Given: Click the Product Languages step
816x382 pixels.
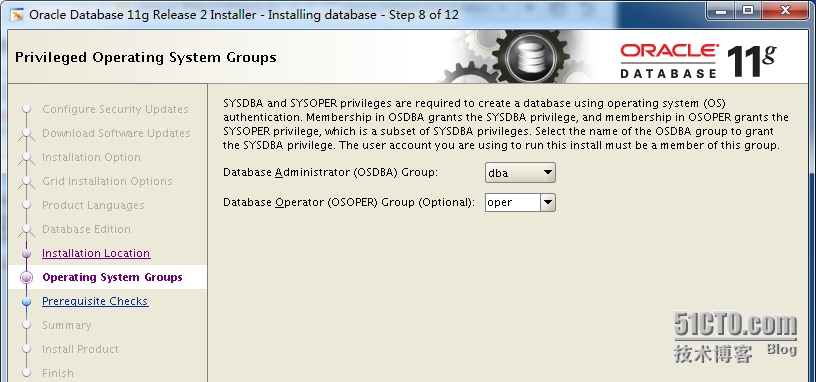Looking at the screenshot, I should pyautogui.click(x=93, y=205).
